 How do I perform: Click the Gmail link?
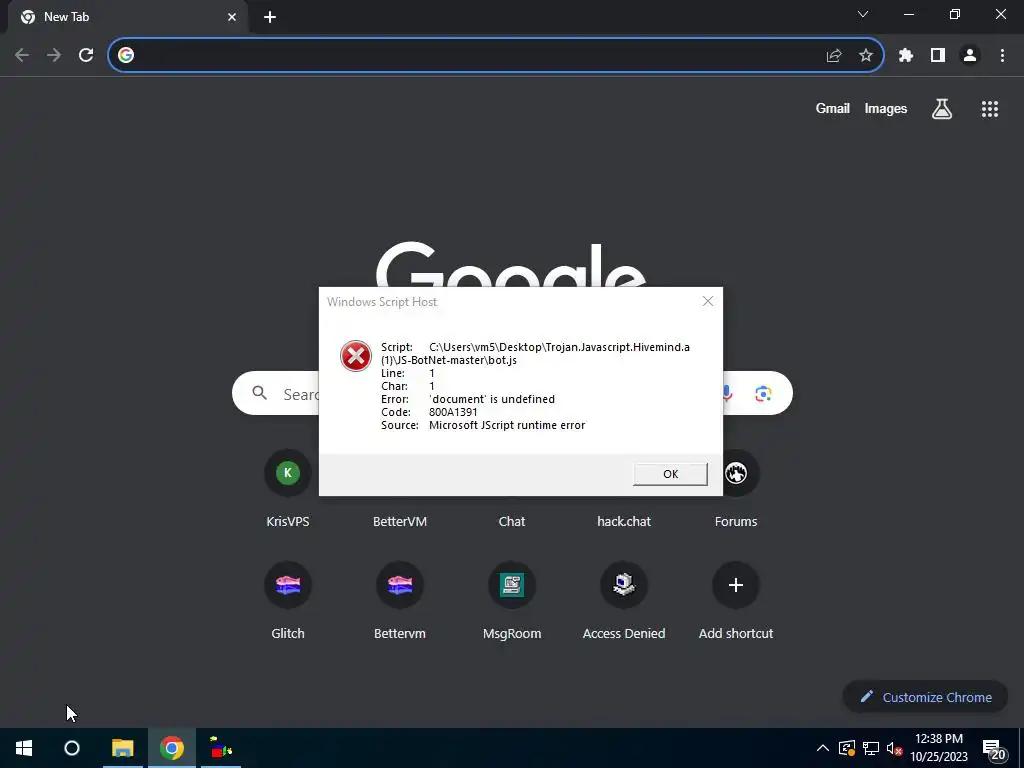point(833,109)
